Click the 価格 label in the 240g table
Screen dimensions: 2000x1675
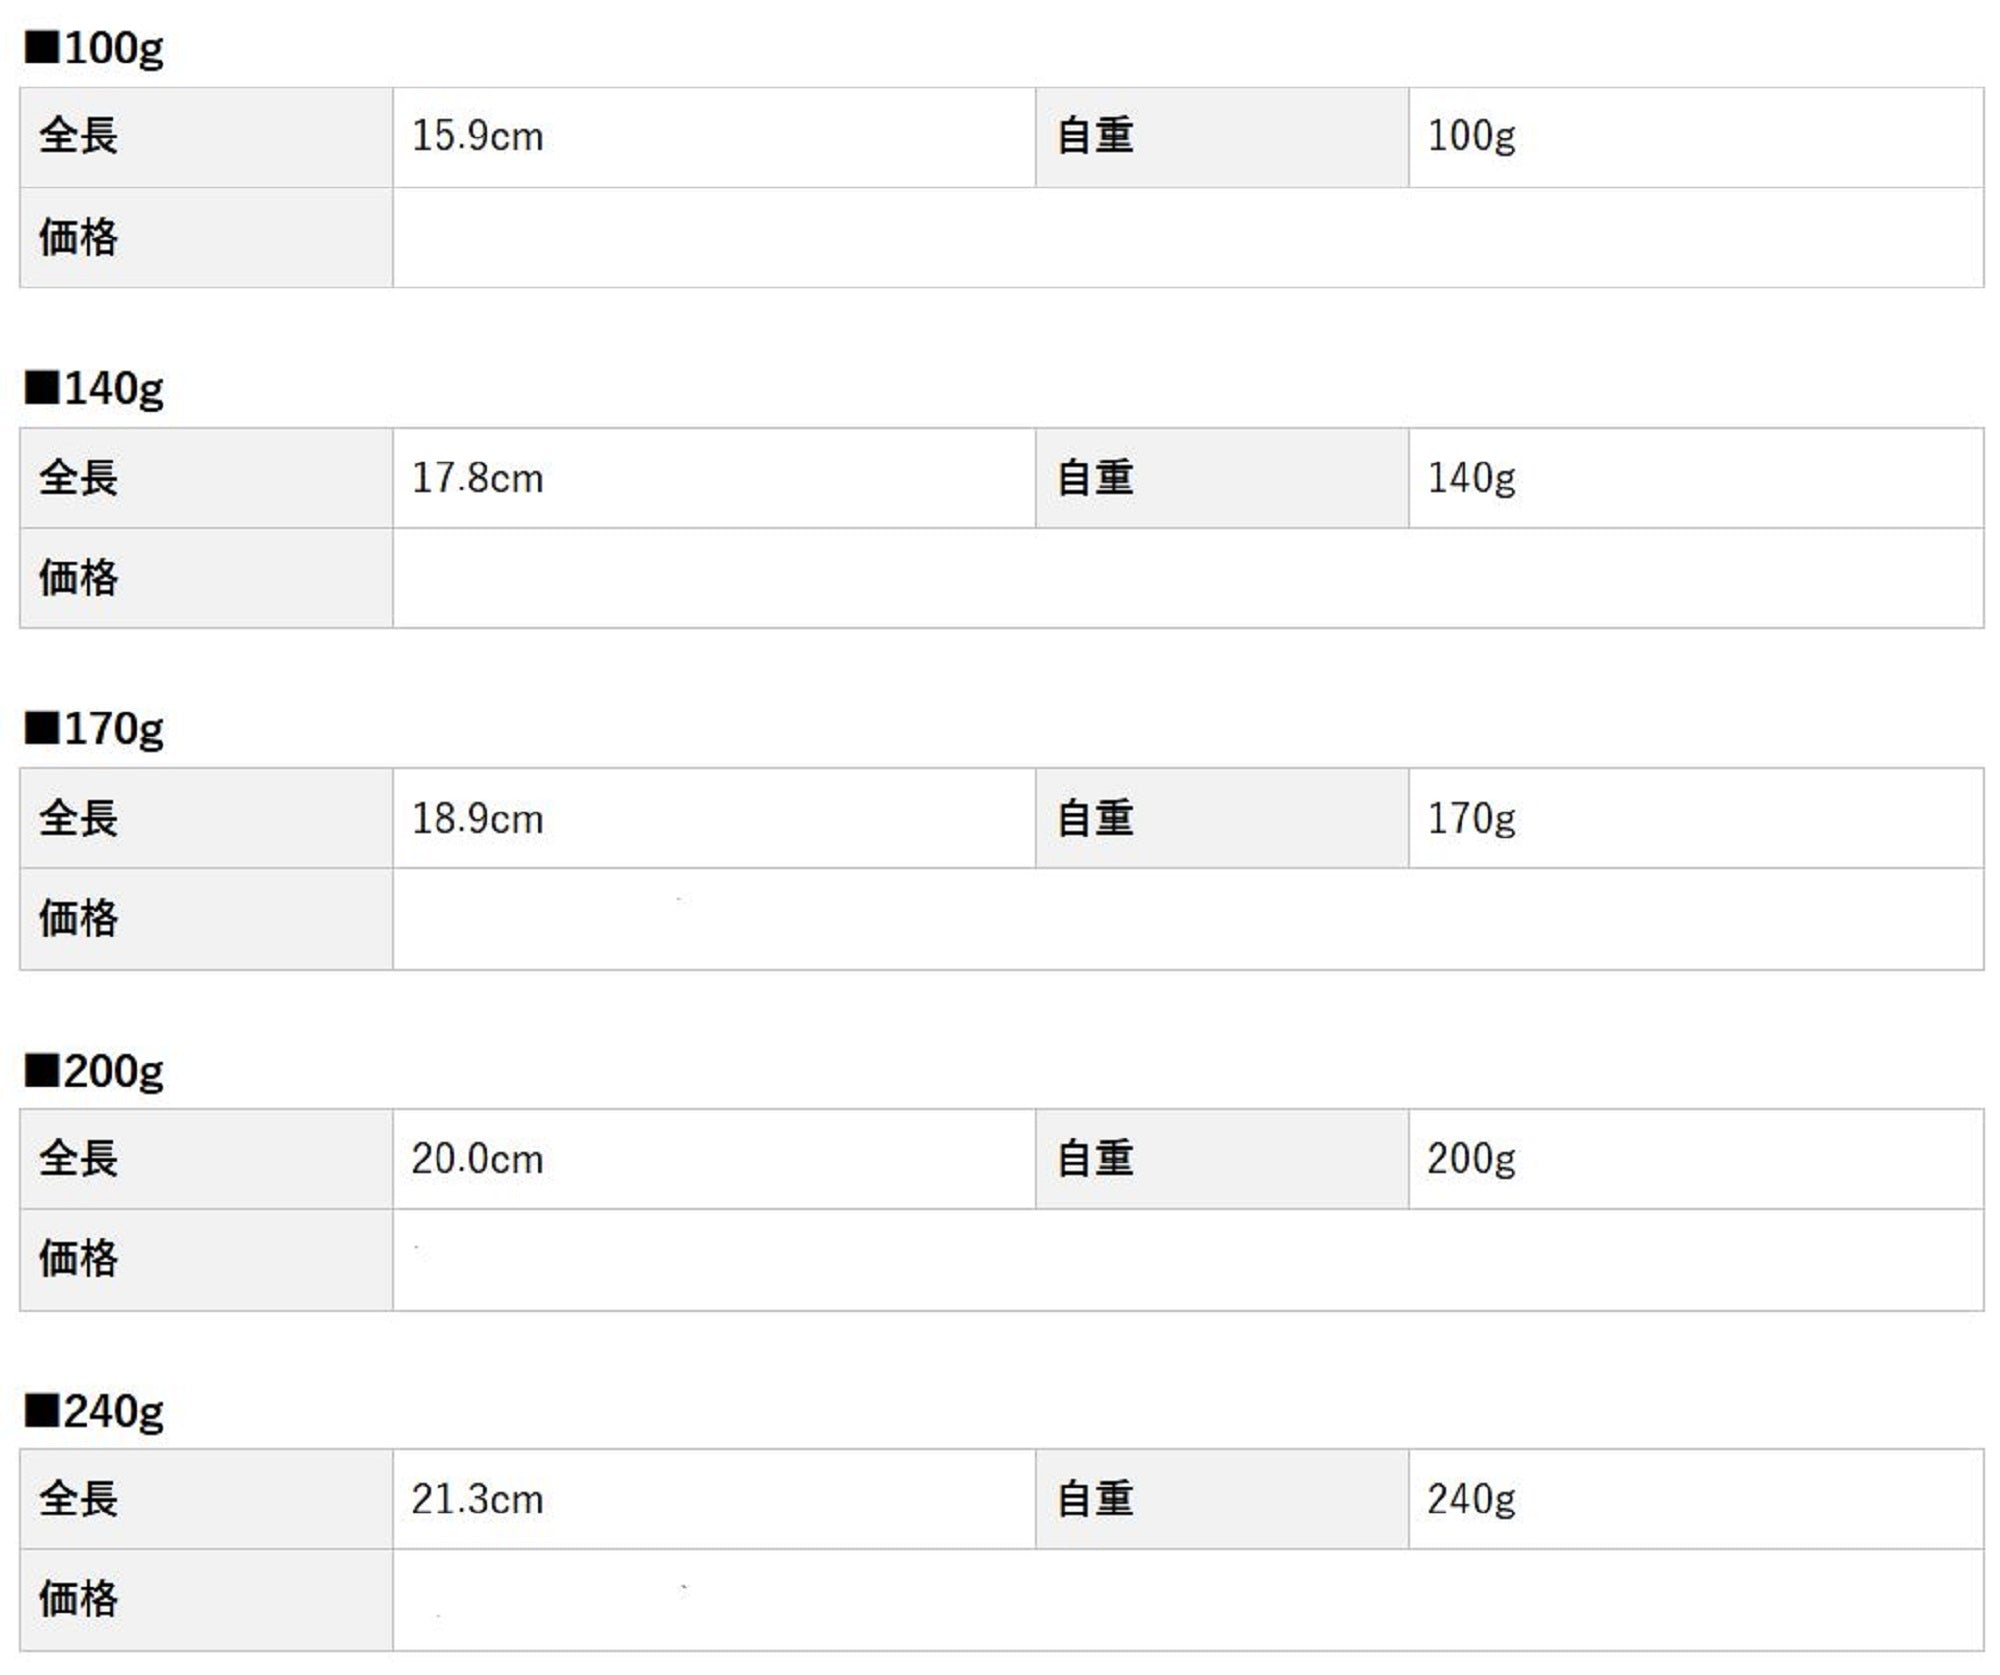[78, 1600]
